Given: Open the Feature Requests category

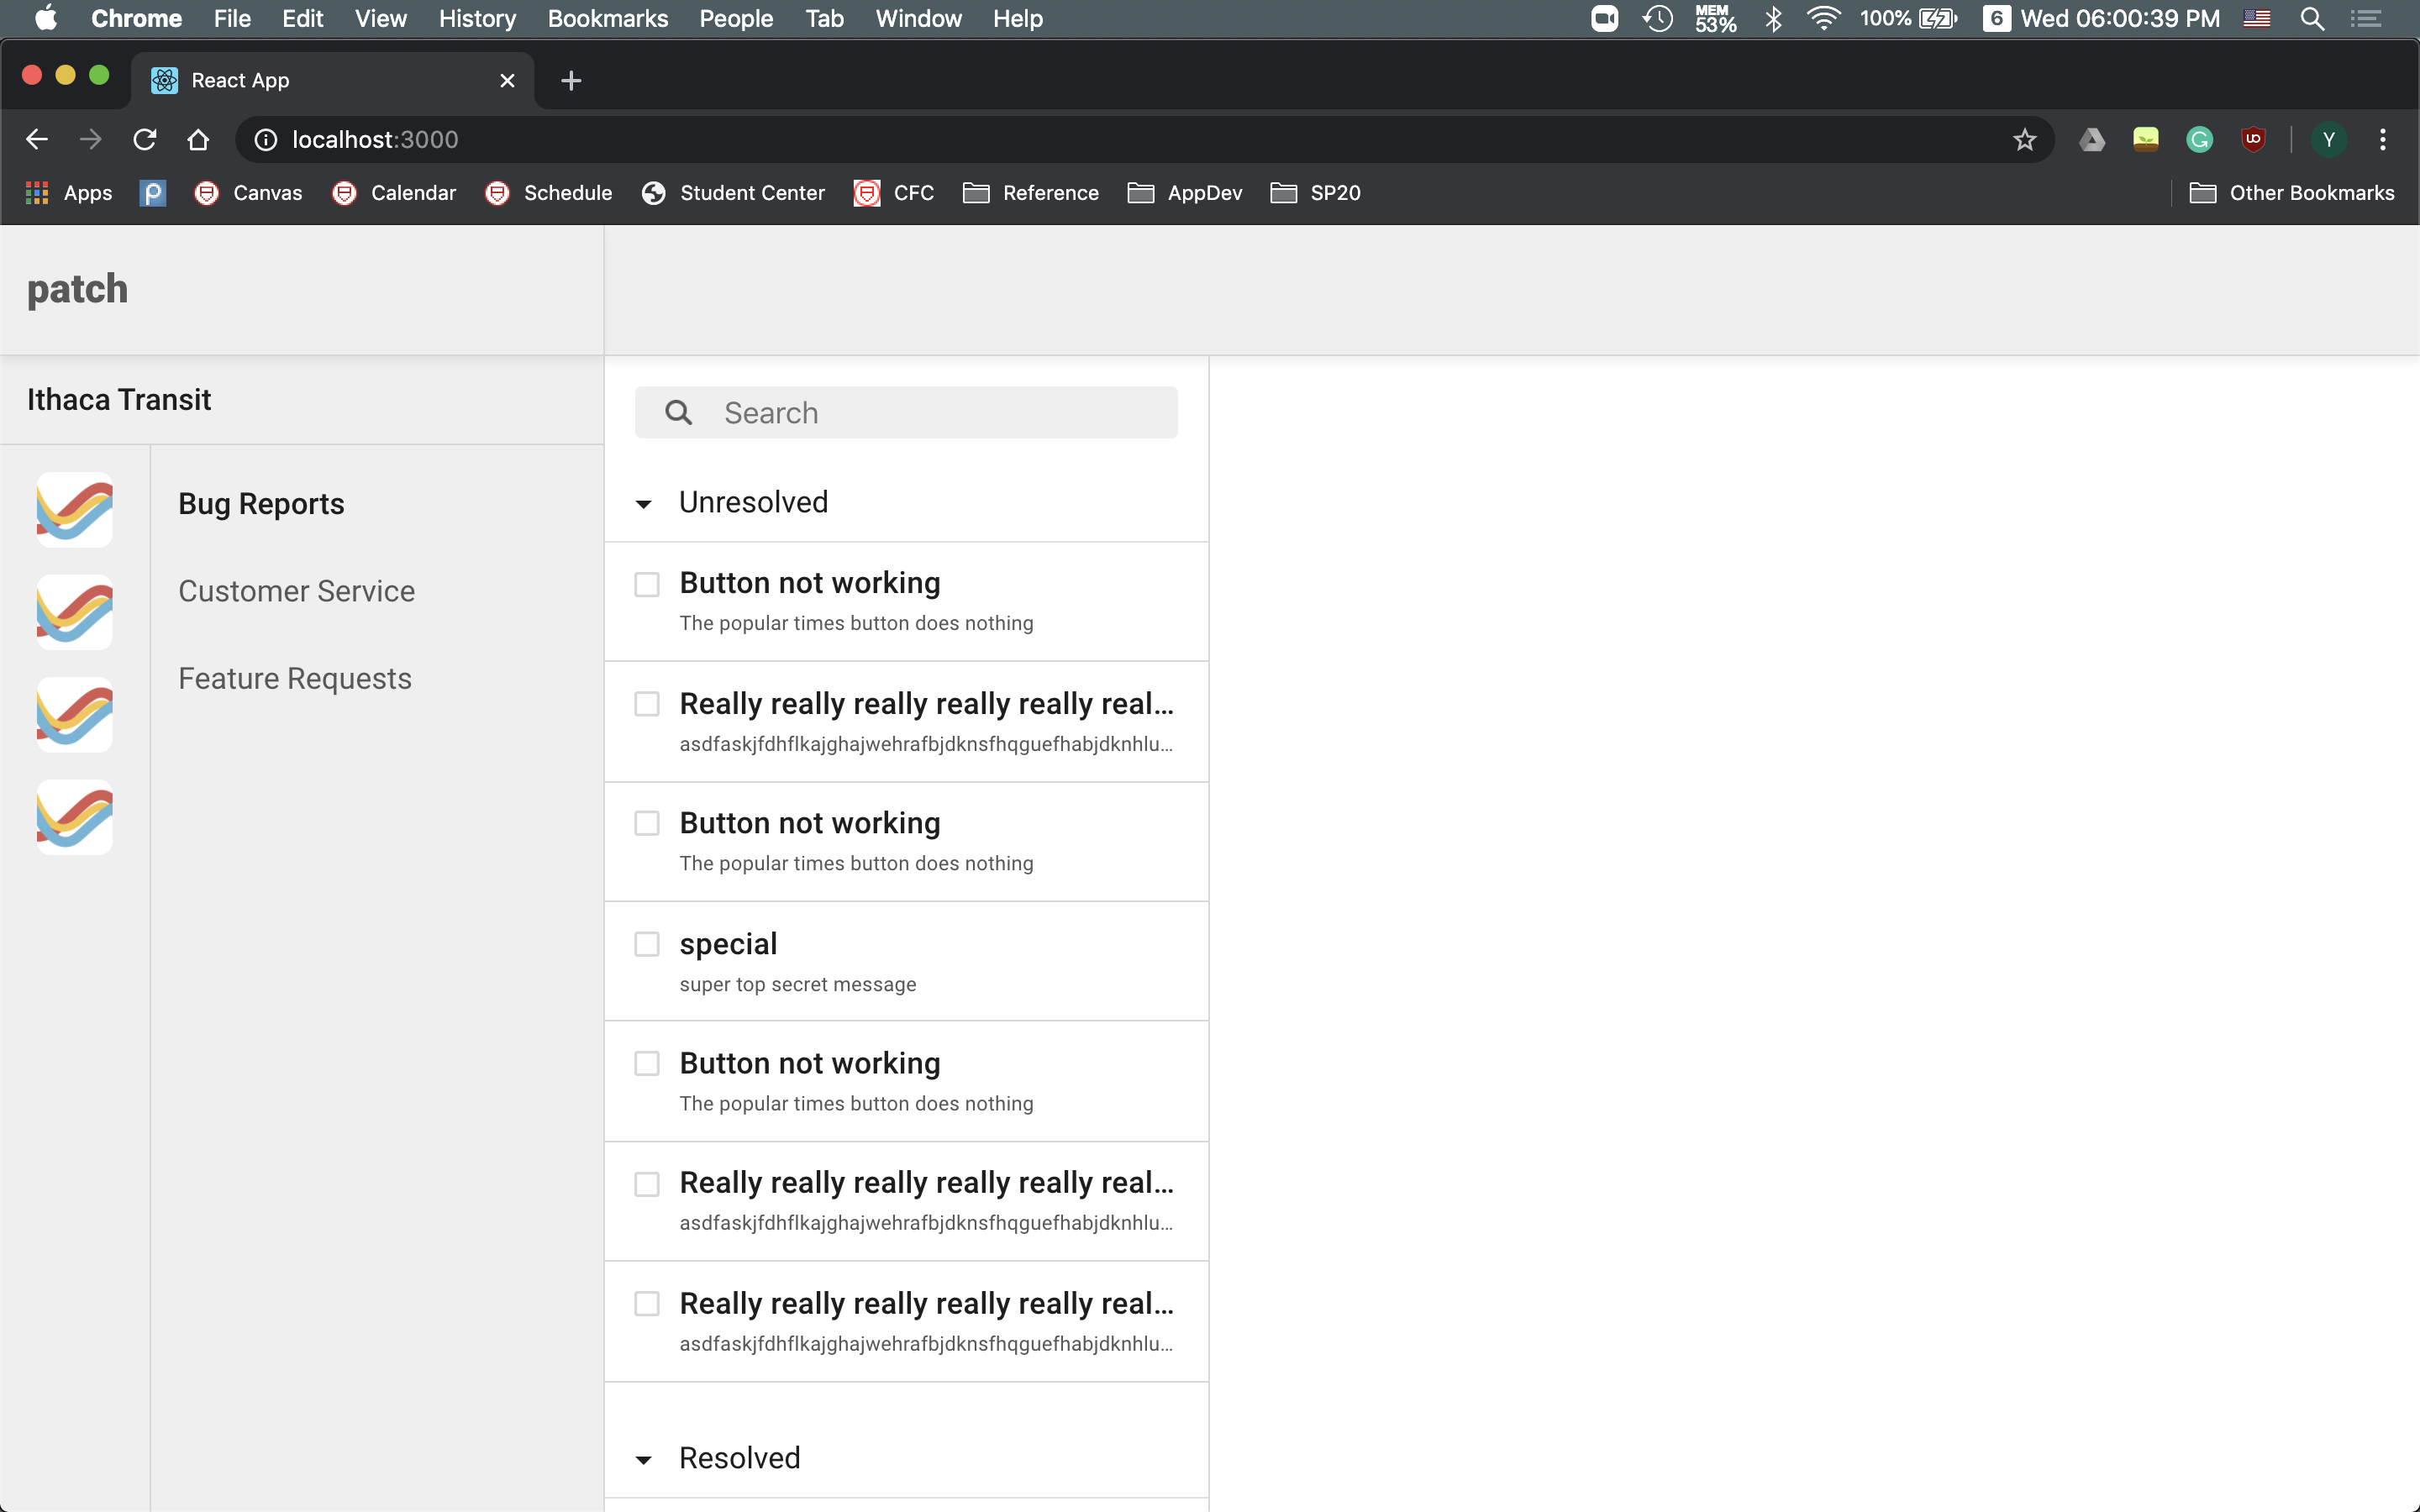Looking at the screenshot, I should point(294,678).
